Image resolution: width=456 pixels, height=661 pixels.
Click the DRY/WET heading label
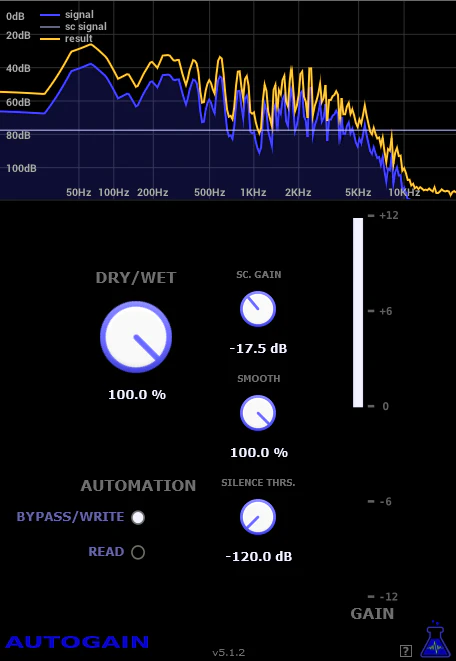136,278
